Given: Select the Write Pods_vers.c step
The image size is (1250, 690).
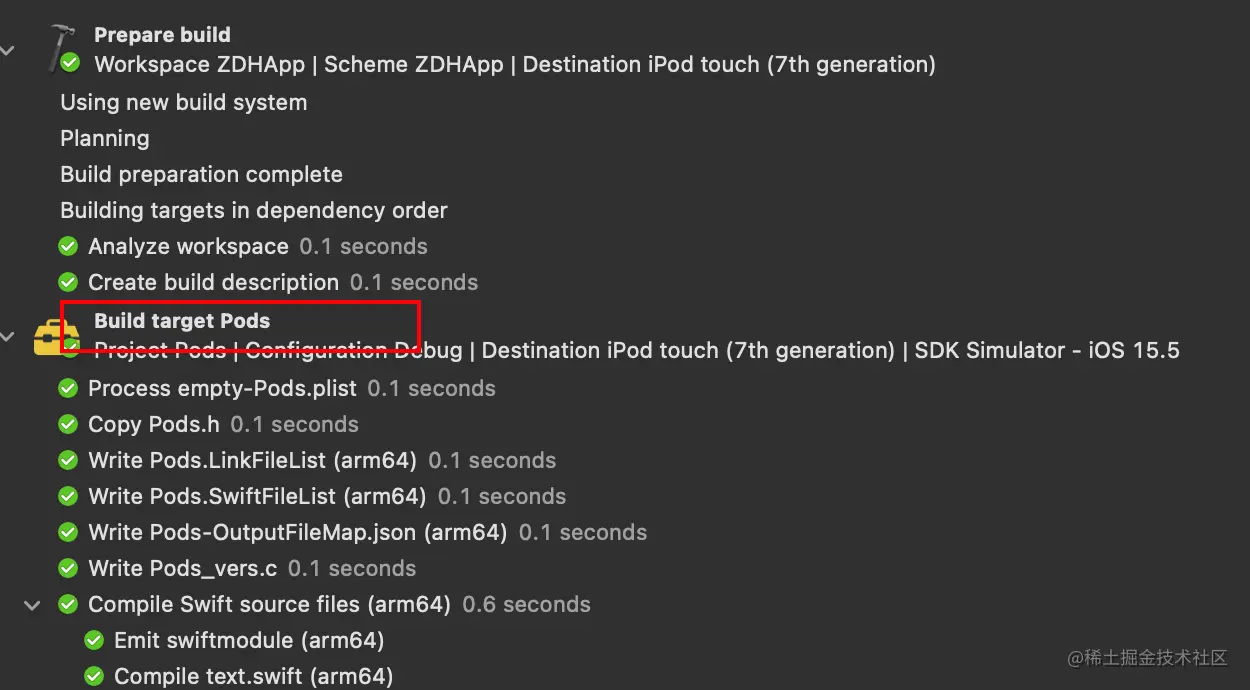Looking at the screenshot, I should click(182, 568).
